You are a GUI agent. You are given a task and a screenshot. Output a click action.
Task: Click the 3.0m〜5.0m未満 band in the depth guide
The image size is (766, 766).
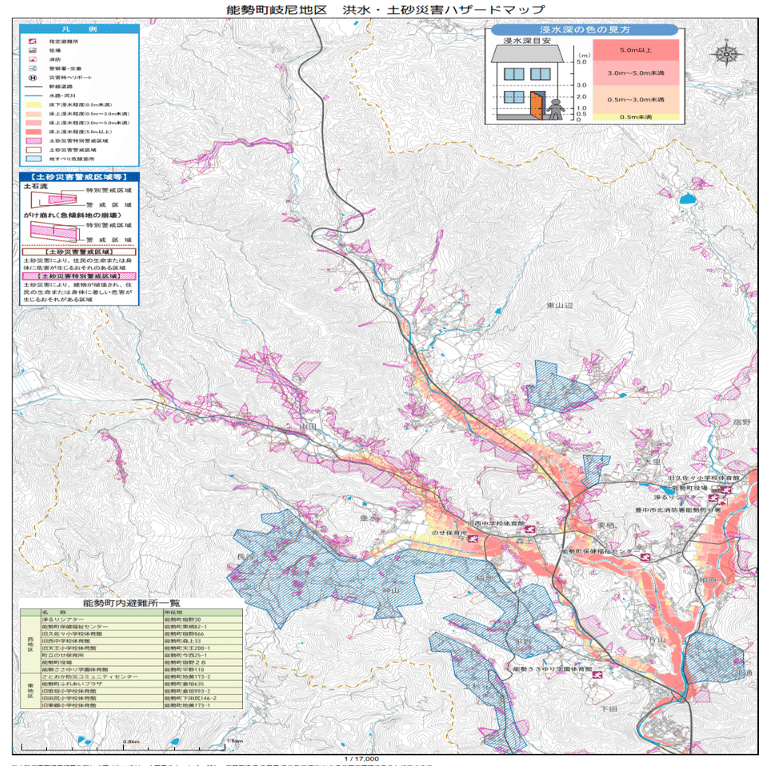[x=636, y=73]
